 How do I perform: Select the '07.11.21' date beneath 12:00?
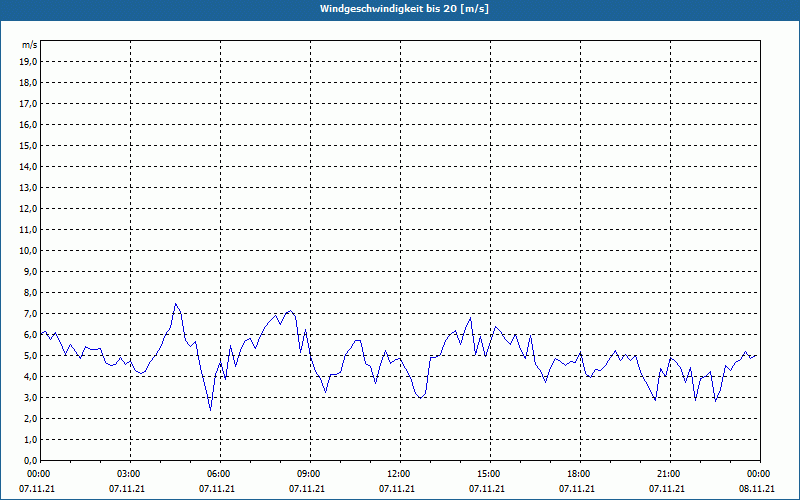click(x=397, y=489)
